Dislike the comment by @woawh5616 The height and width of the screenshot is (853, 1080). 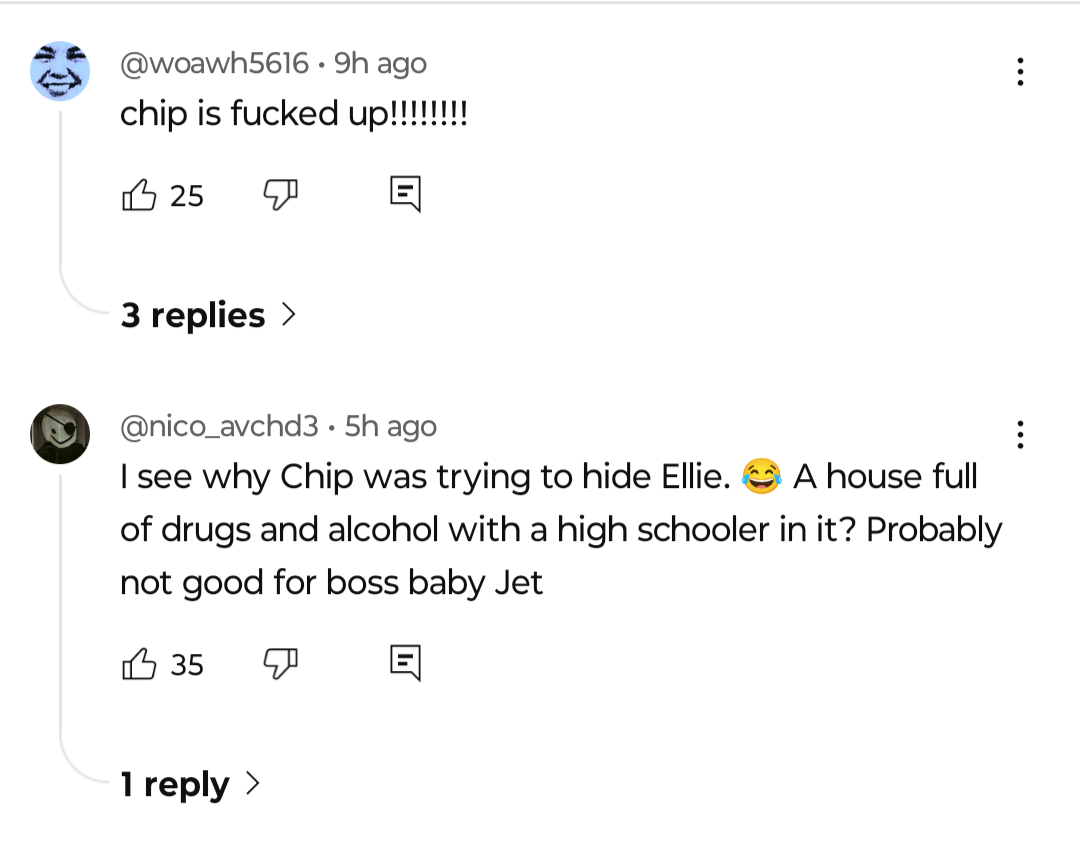point(280,195)
